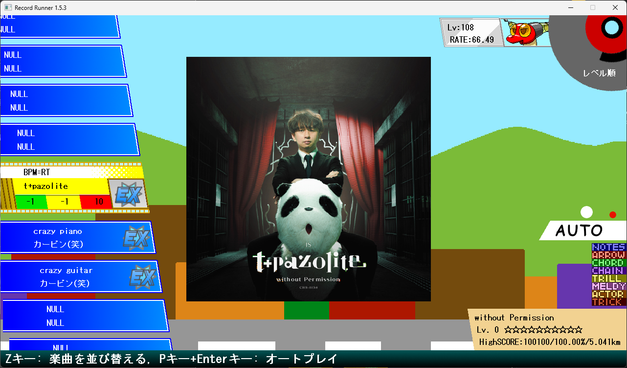627x368 pixels.
Task: Click the red 10 difficulty box
Action: click(x=96, y=202)
